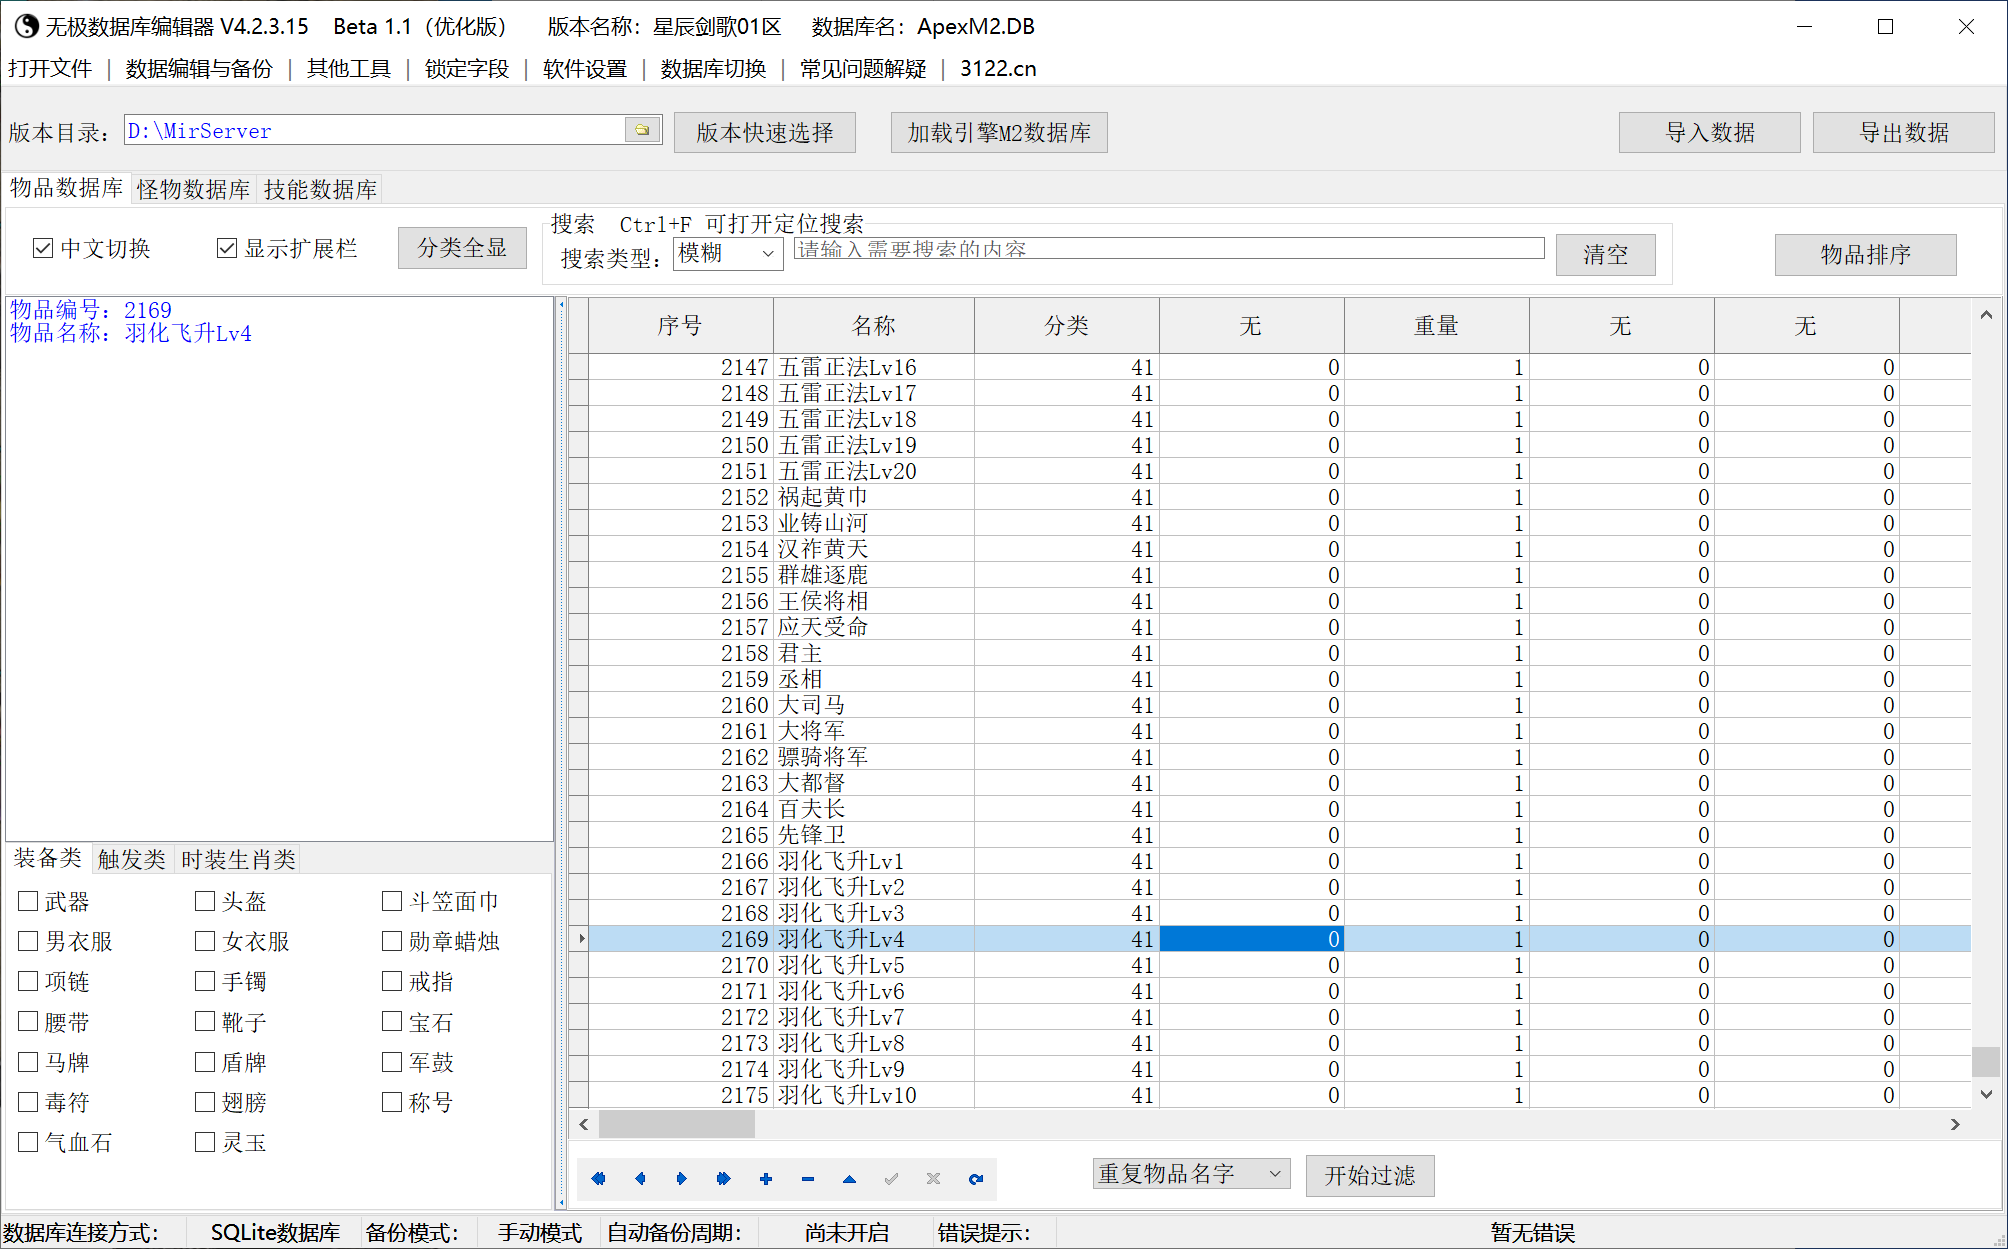This screenshot has height=1249, width=2008.
Task: Edit record triangle icon
Action: [849, 1179]
